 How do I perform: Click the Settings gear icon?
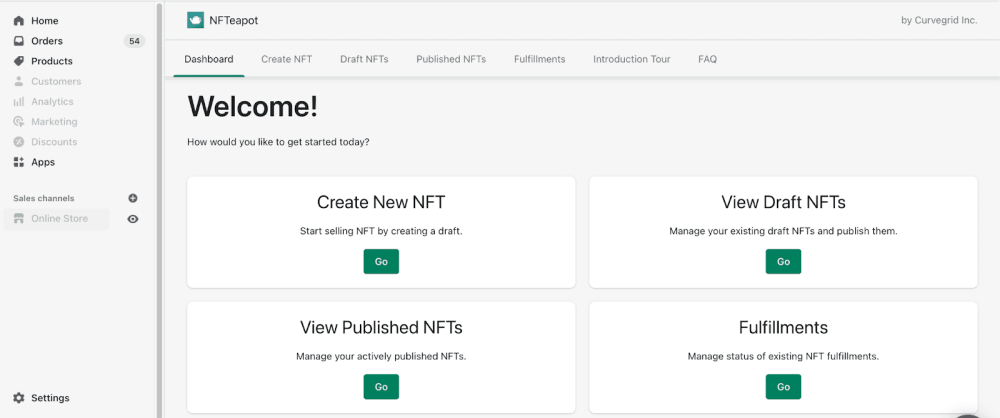tap(19, 398)
